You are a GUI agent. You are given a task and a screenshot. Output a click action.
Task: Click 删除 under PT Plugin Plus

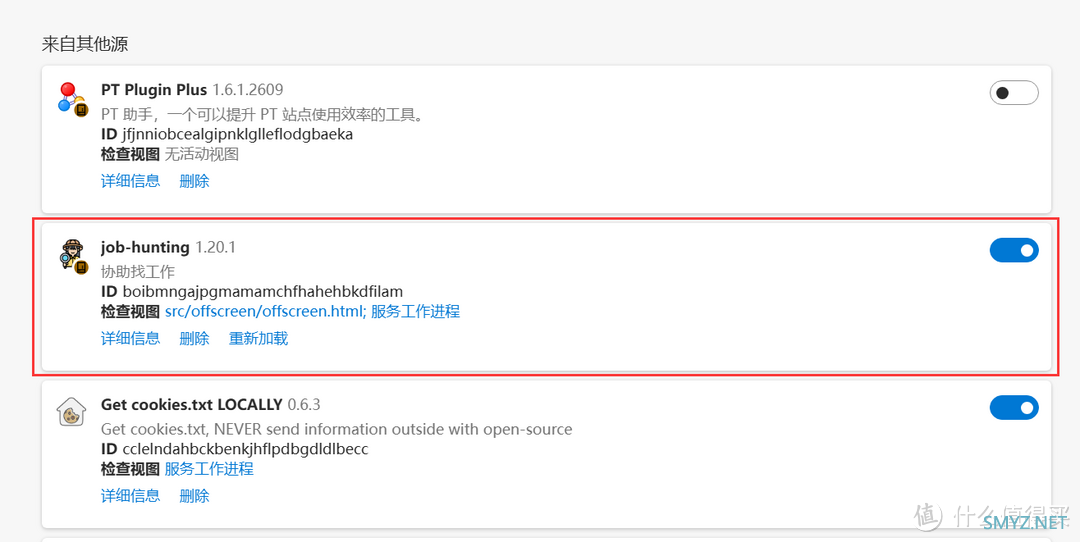(x=194, y=181)
